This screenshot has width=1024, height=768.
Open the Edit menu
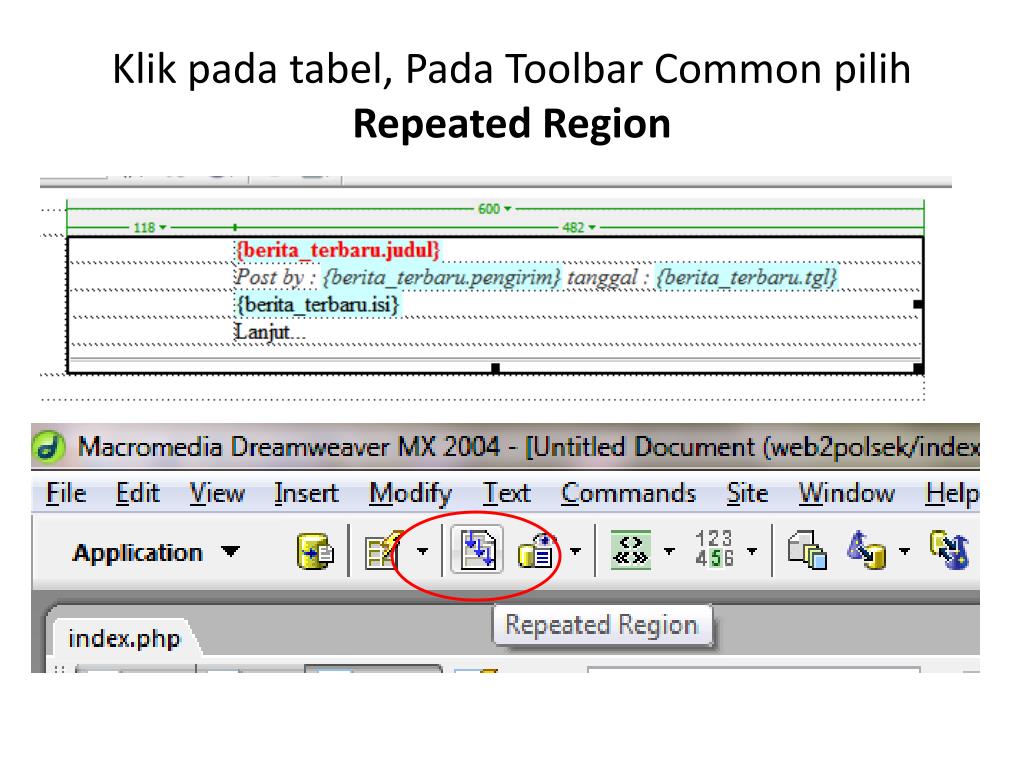[x=138, y=493]
